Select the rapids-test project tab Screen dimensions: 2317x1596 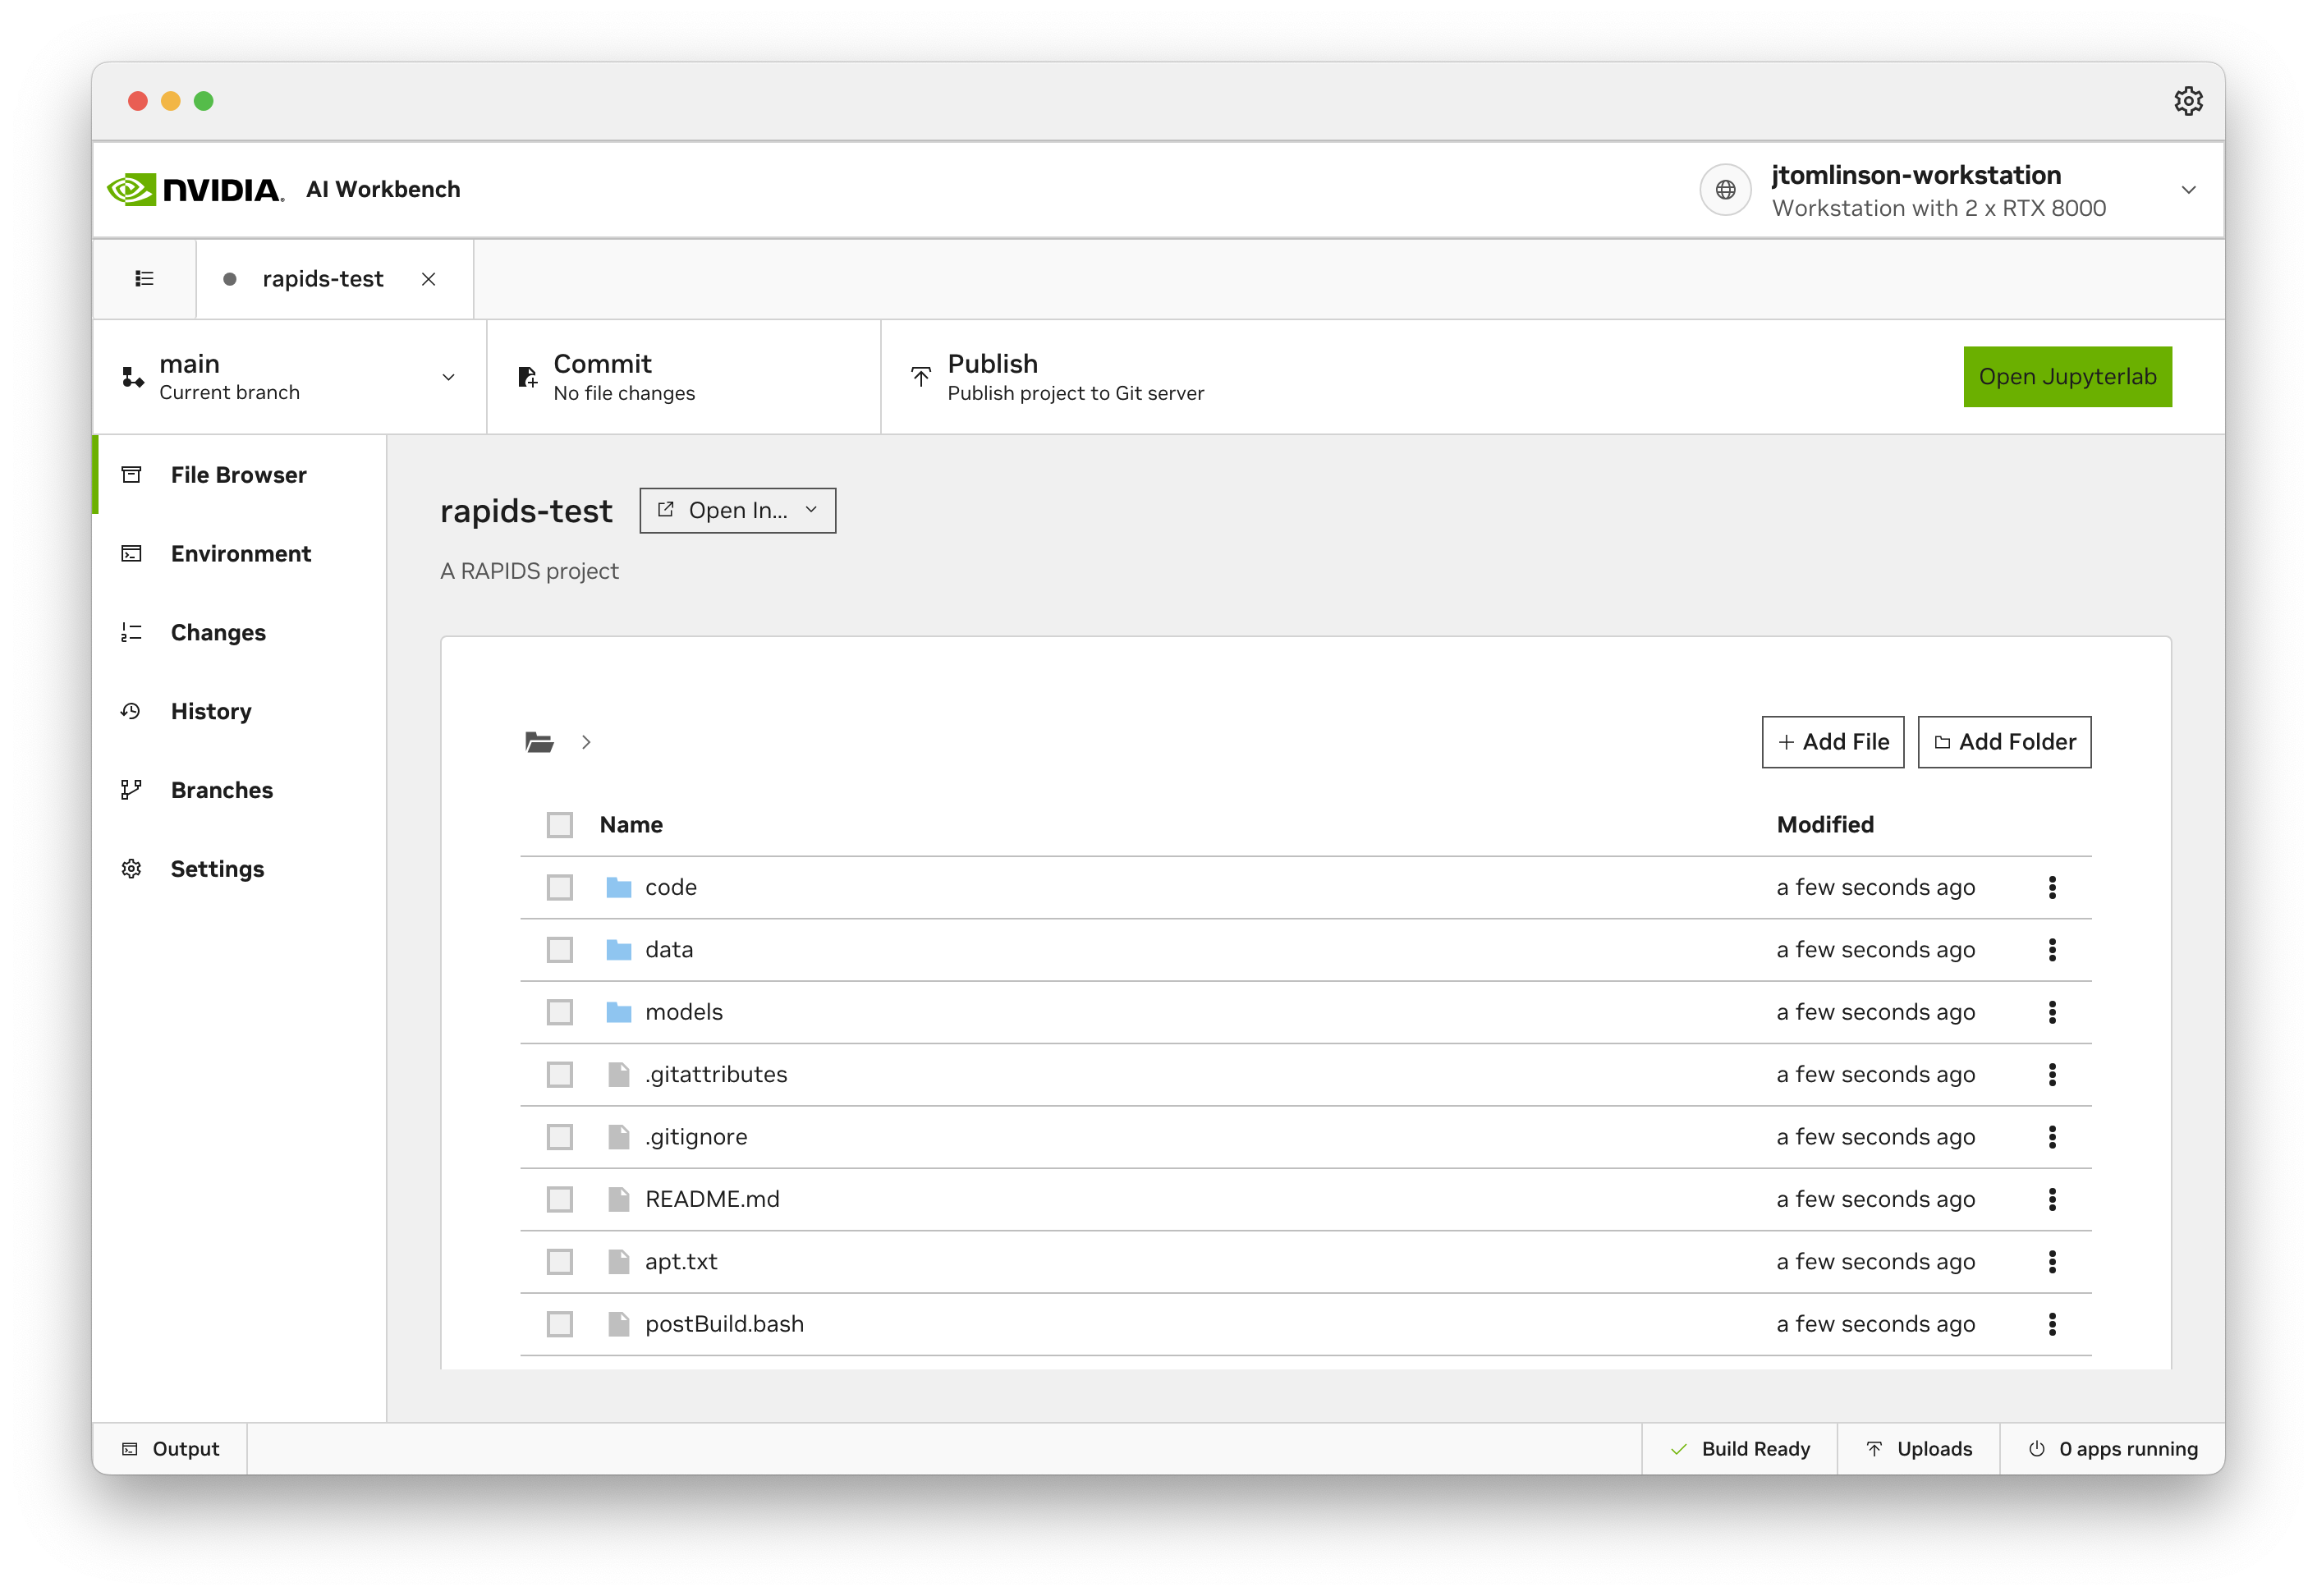(321, 279)
